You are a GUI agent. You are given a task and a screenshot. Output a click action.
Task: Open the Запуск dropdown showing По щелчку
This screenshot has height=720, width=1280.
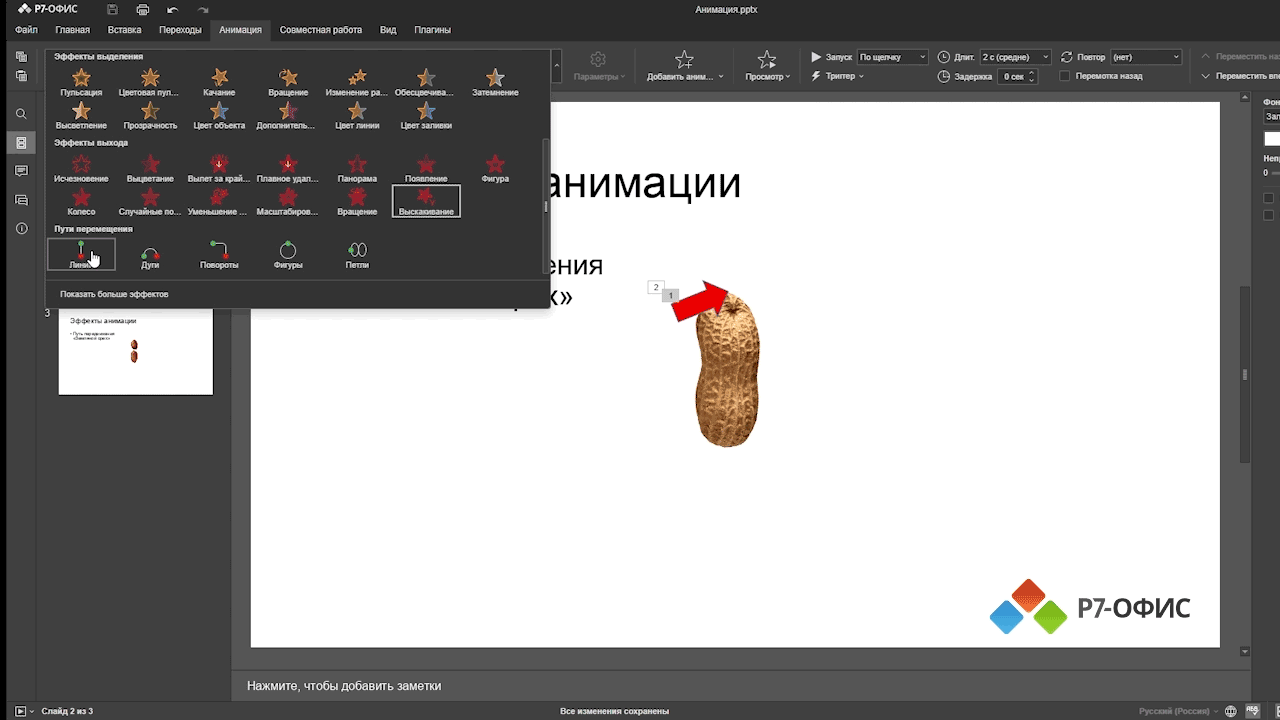[x=892, y=57]
